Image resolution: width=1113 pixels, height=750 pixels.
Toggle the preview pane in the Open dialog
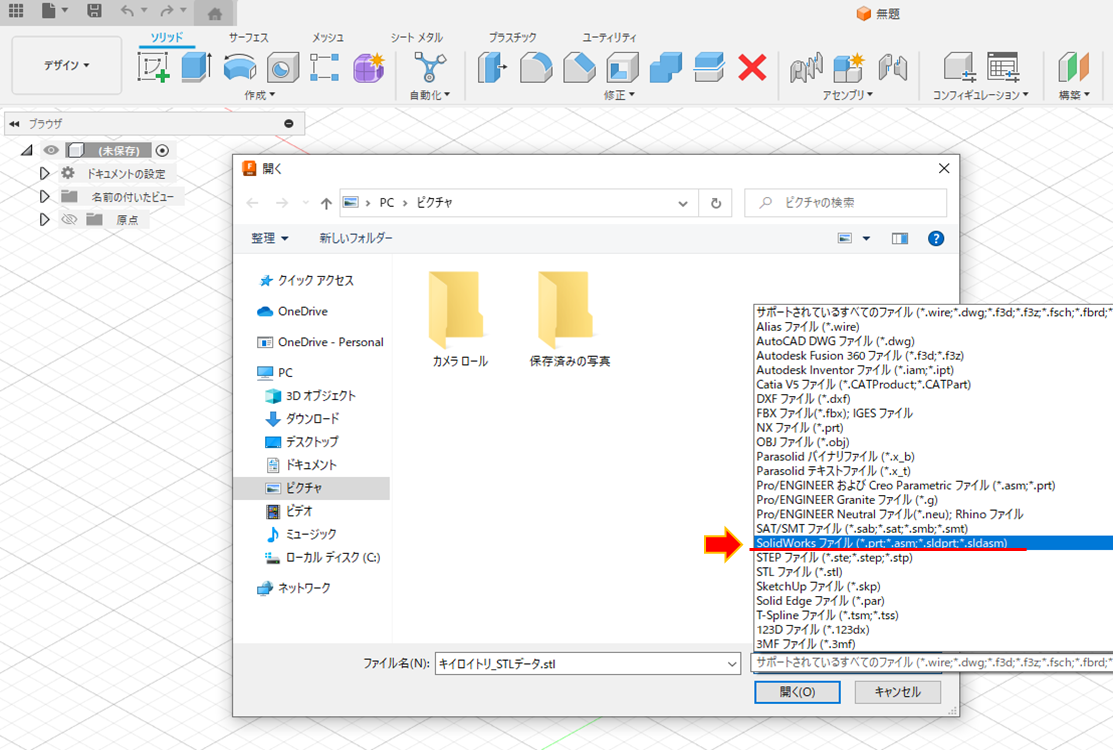pyautogui.click(x=898, y=239)
